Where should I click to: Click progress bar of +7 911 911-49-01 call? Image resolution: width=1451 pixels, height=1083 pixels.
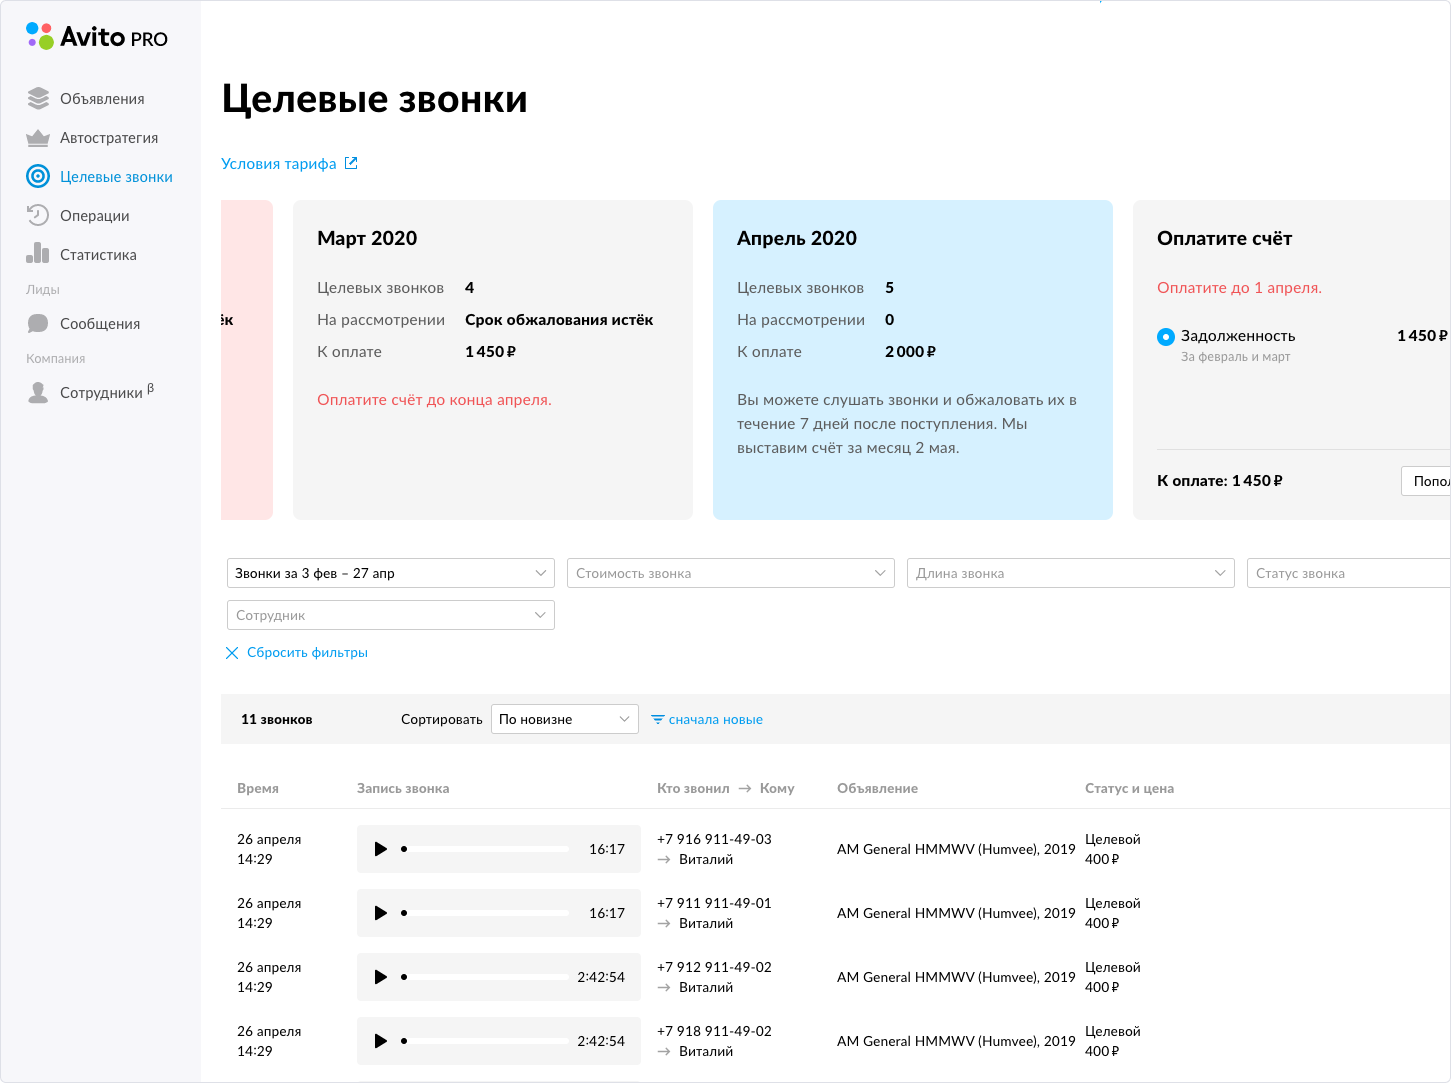tap(486, 913)
